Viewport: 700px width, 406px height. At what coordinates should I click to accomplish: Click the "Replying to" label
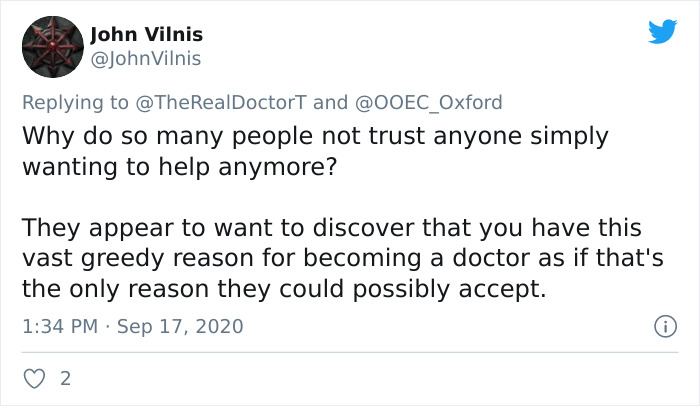pos(75,102)
